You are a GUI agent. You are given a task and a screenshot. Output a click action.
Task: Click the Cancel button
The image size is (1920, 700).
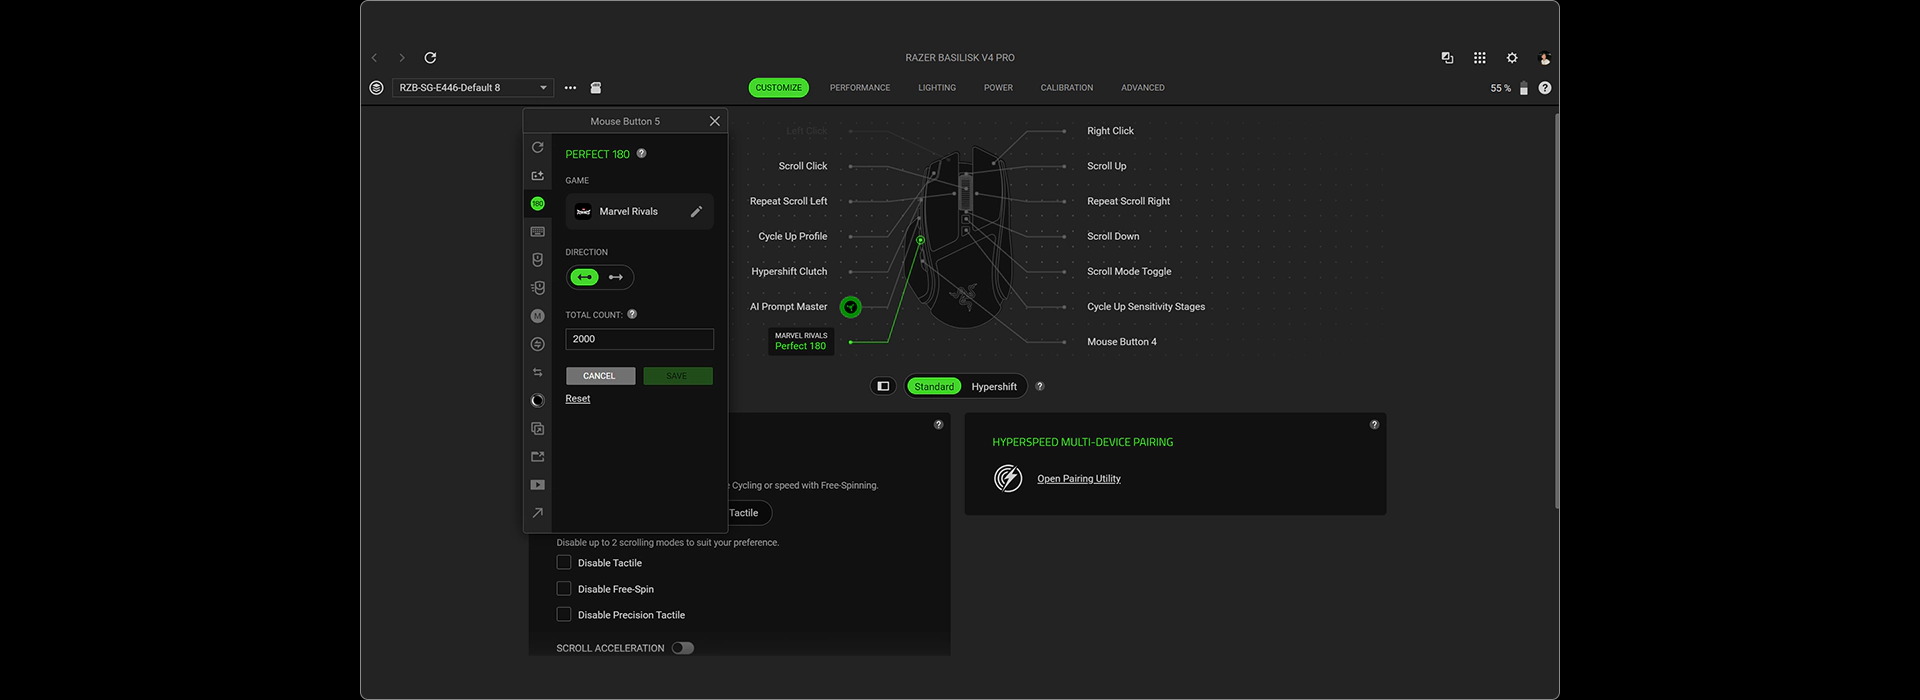(600, 376)
